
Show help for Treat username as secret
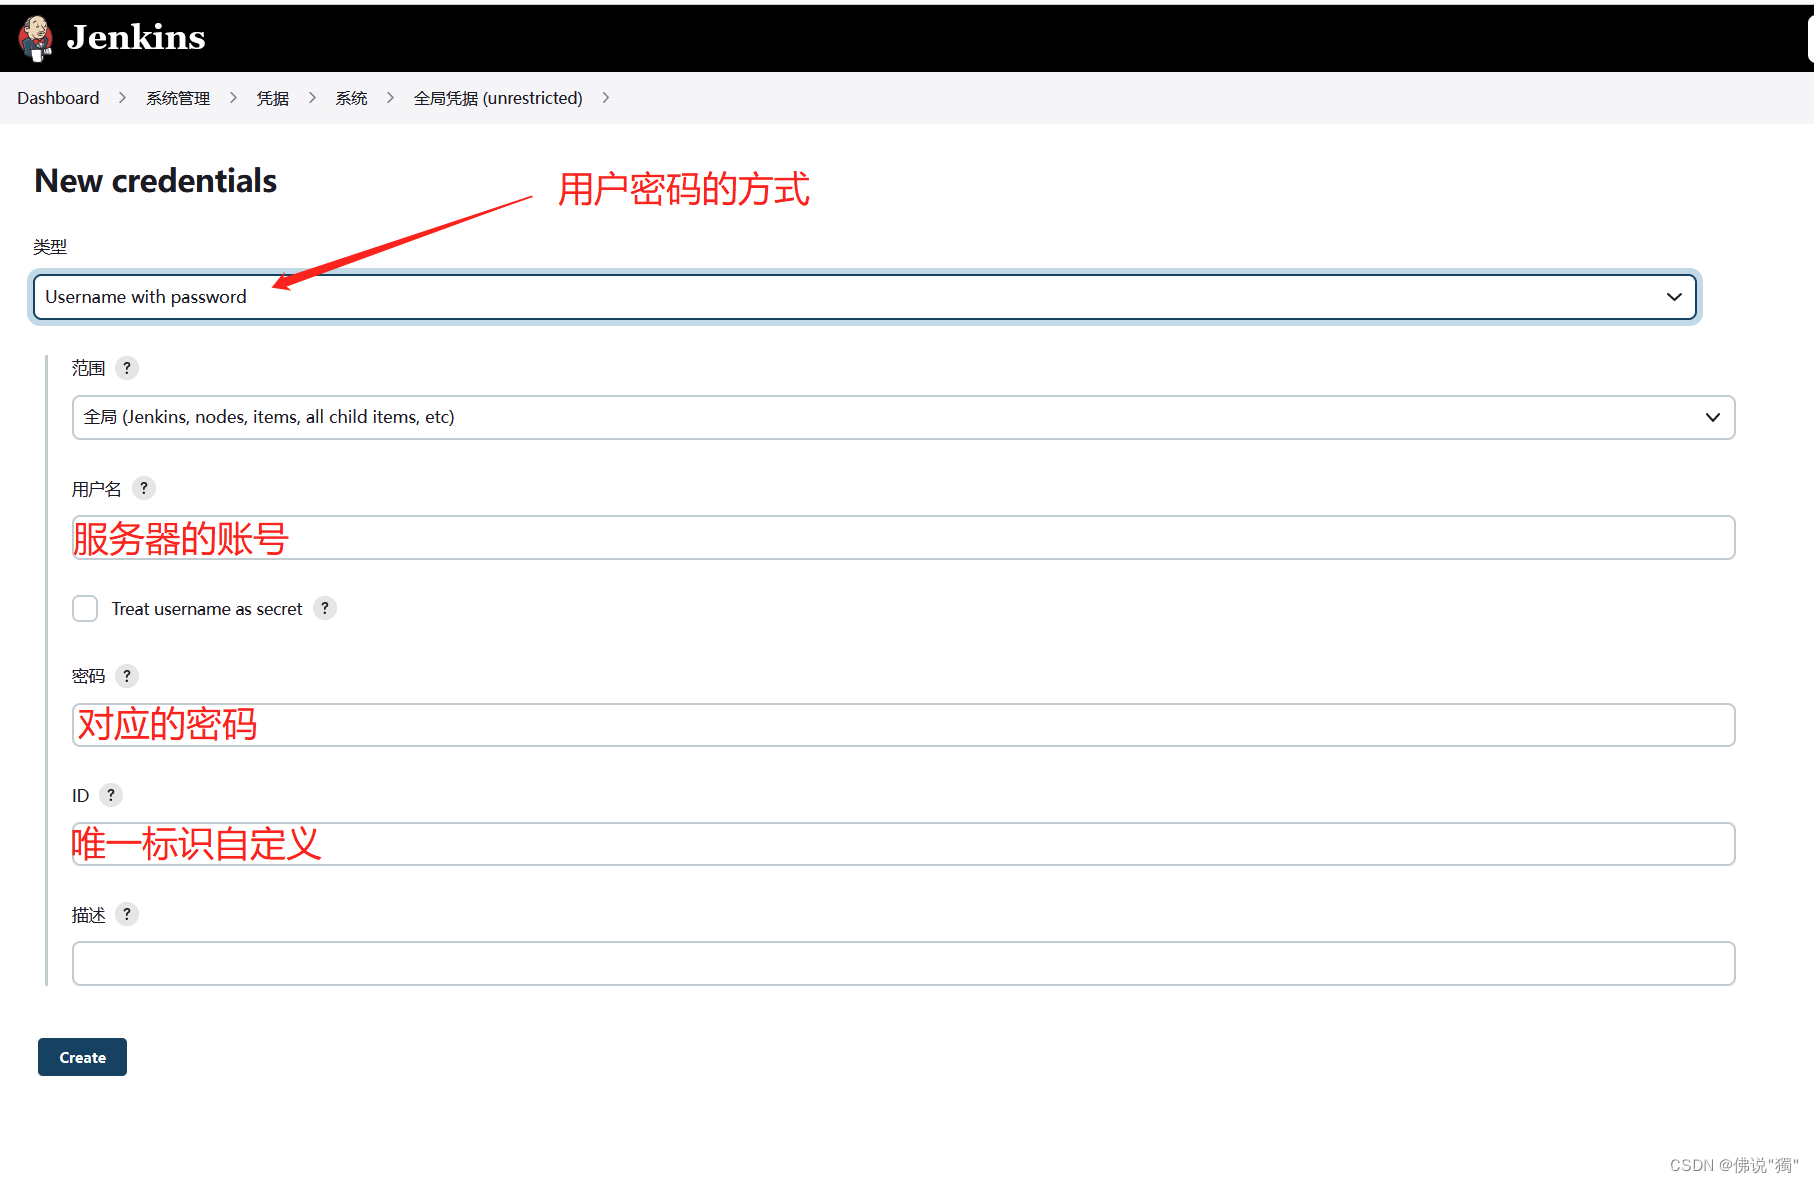click(x=325, y=608)
